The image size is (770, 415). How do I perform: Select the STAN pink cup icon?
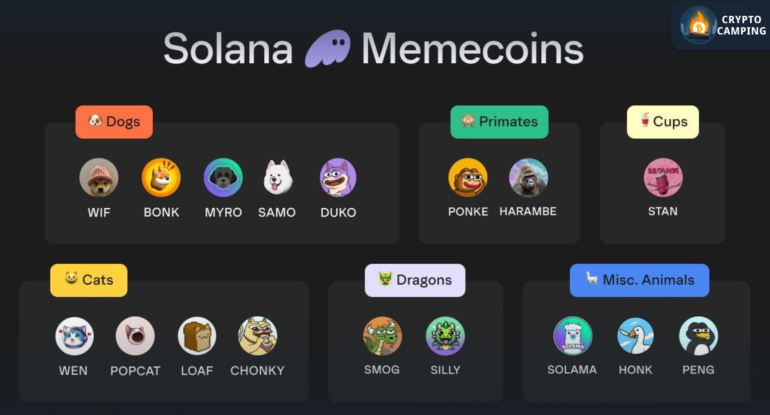663,177
